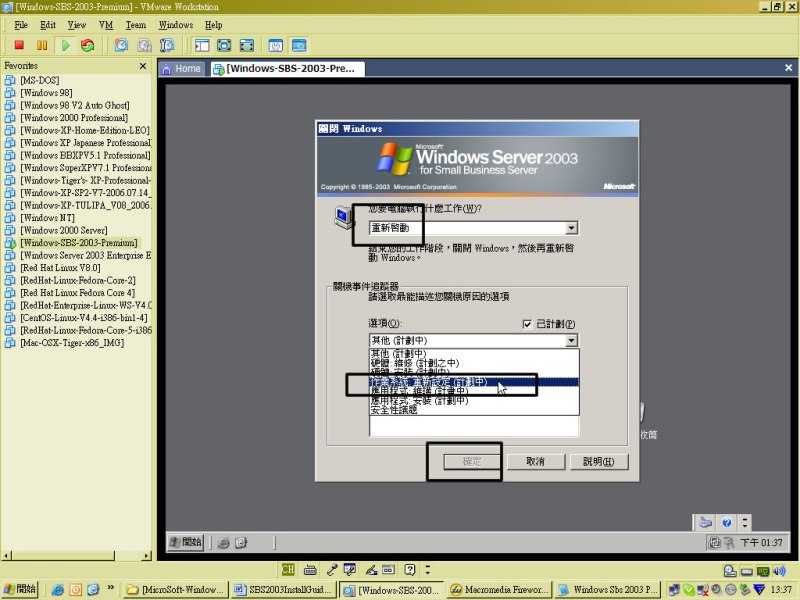
Task: Switch to the Home tab
Action: [182, 69]
